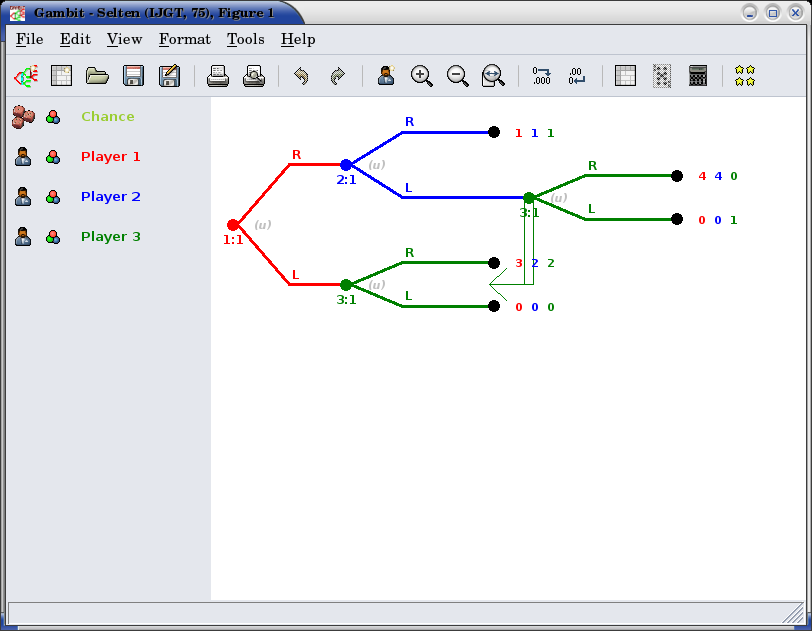Open a saved game file with folder icon
The image size is (812, 631).
[97, 76]
